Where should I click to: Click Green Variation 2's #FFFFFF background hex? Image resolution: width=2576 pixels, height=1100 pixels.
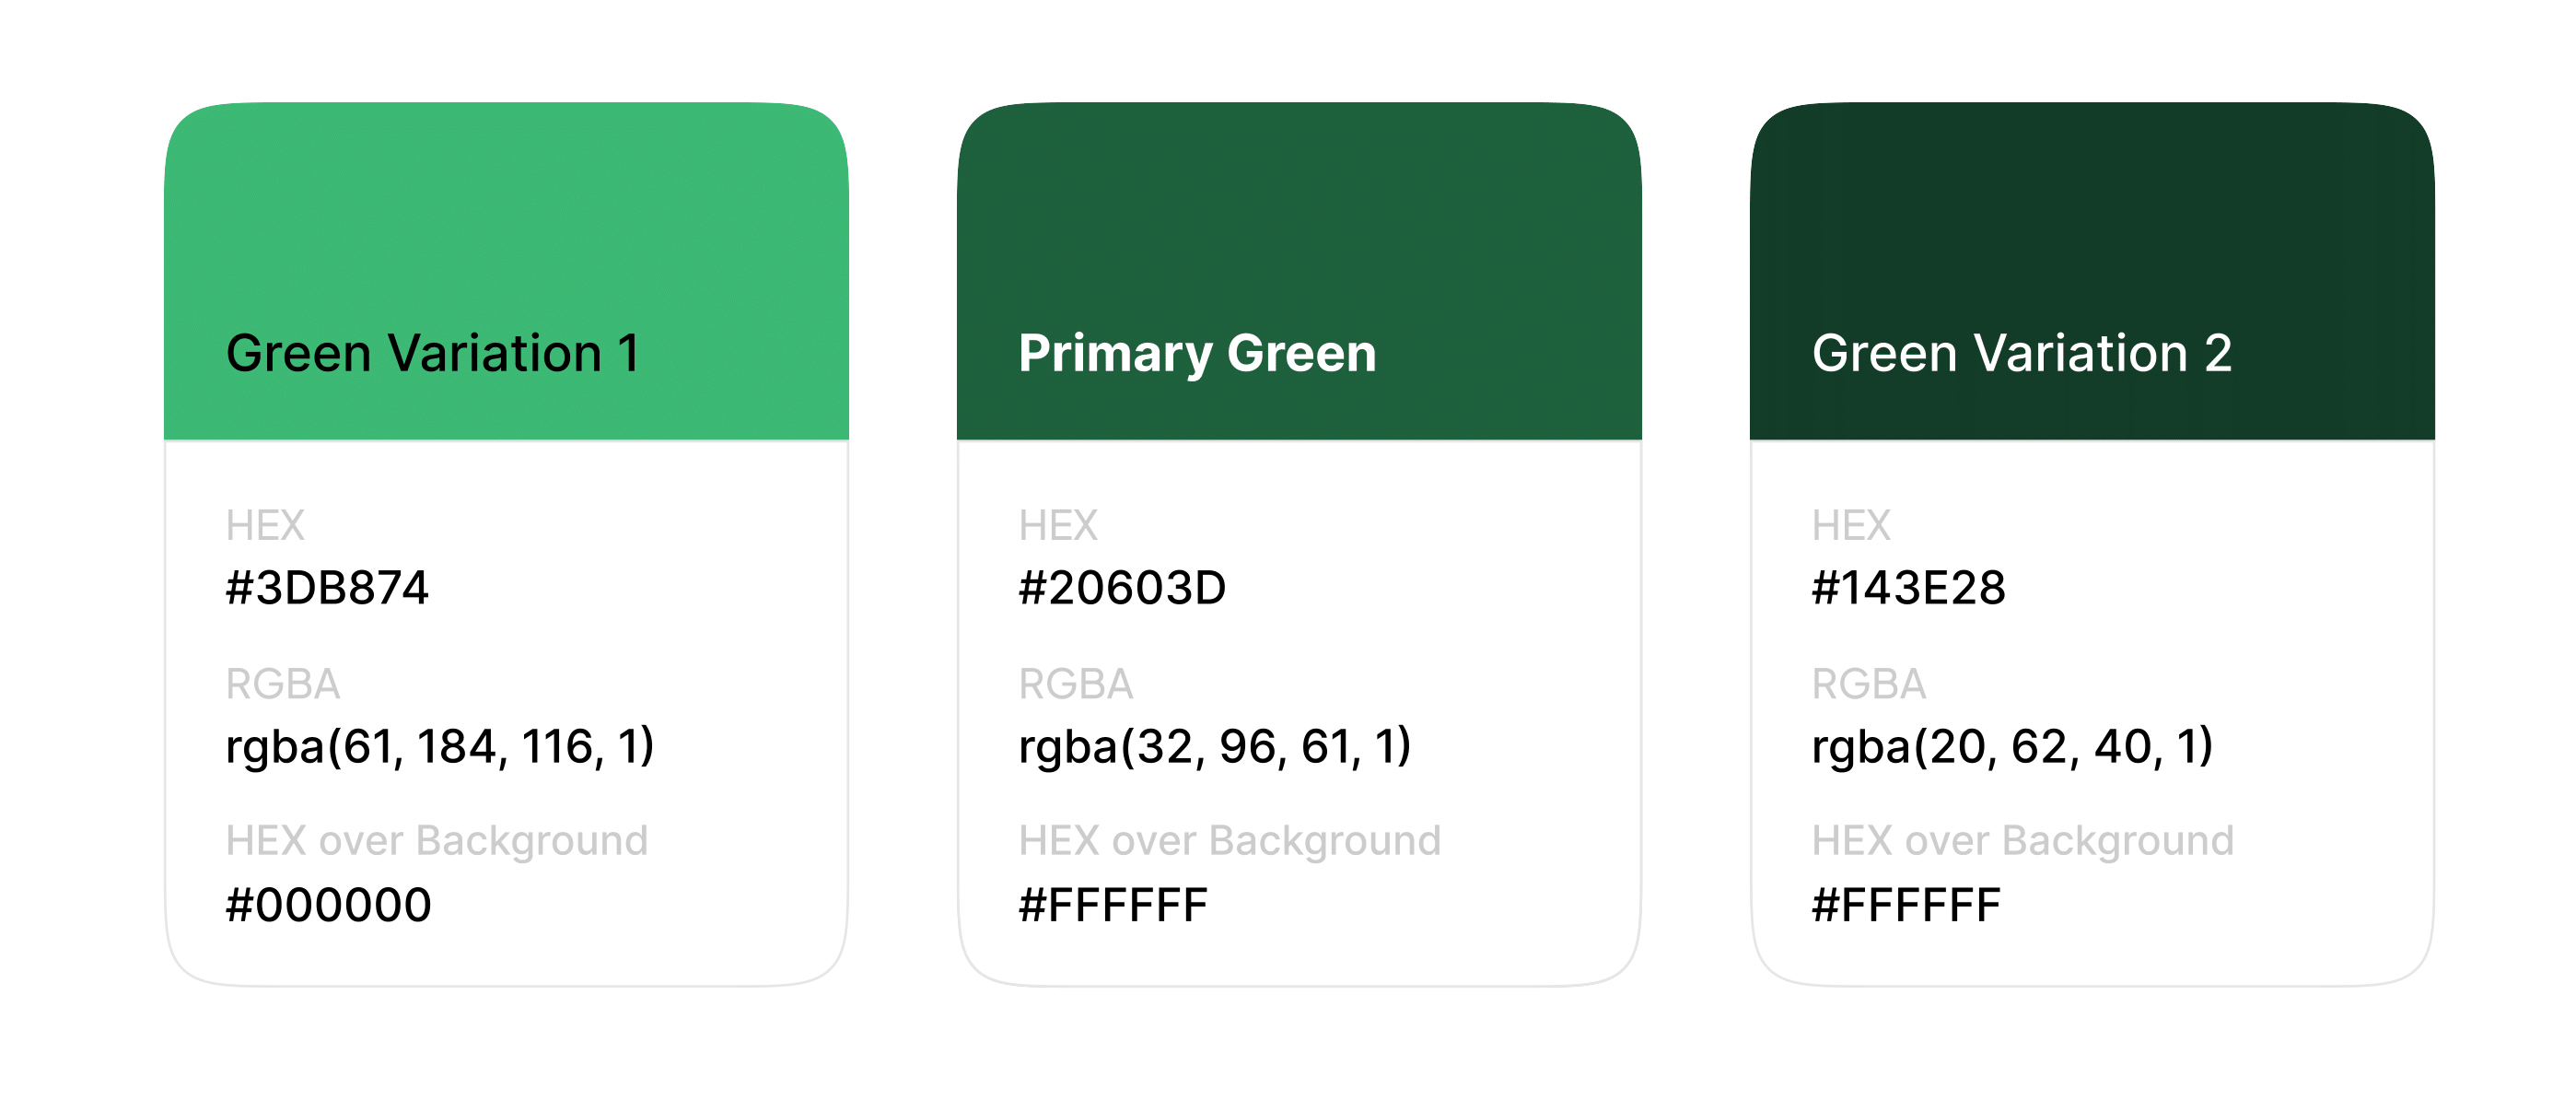(1906, 905)
